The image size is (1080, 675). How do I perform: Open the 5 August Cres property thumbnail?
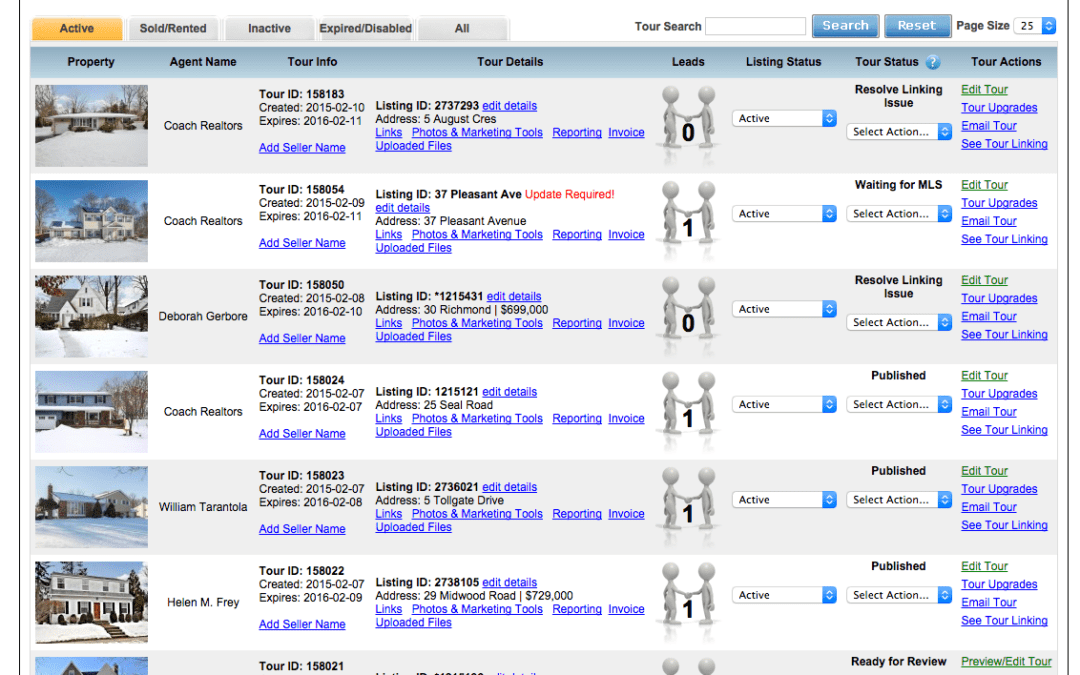(91, 126)
